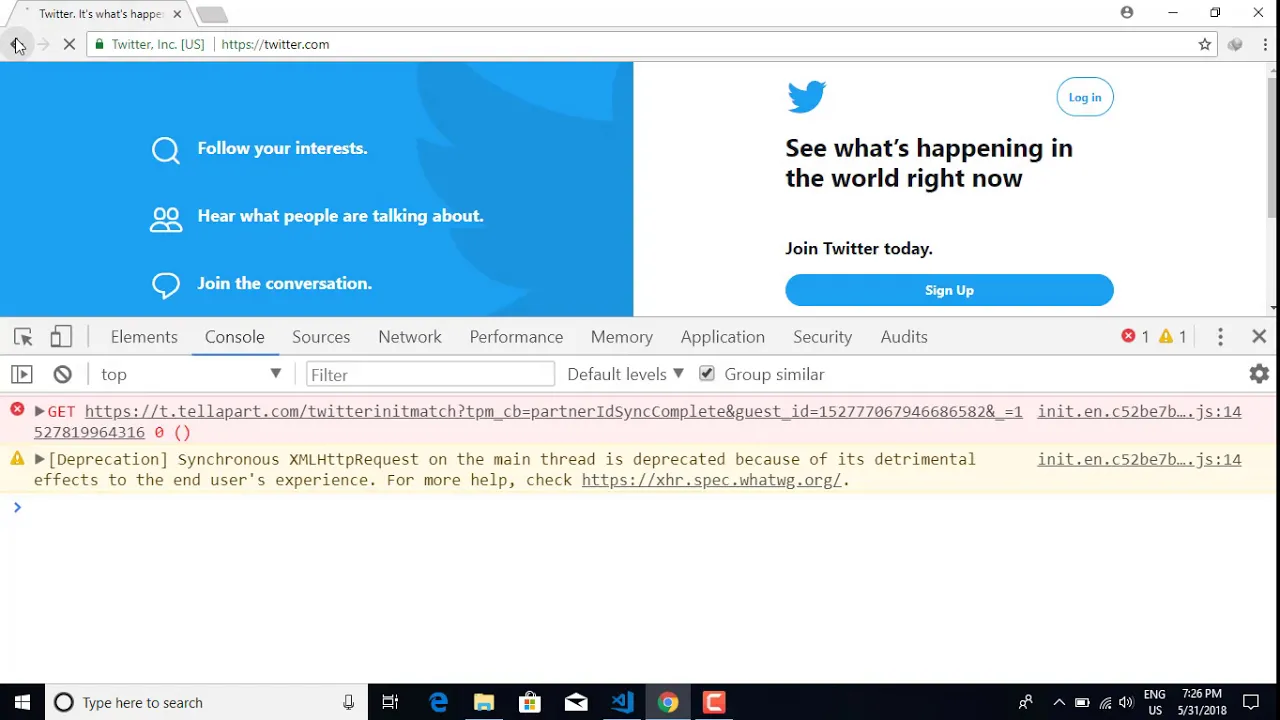Open the Default levels dropdown
This screenshot has height=720, width=1280.
(625, 374)
